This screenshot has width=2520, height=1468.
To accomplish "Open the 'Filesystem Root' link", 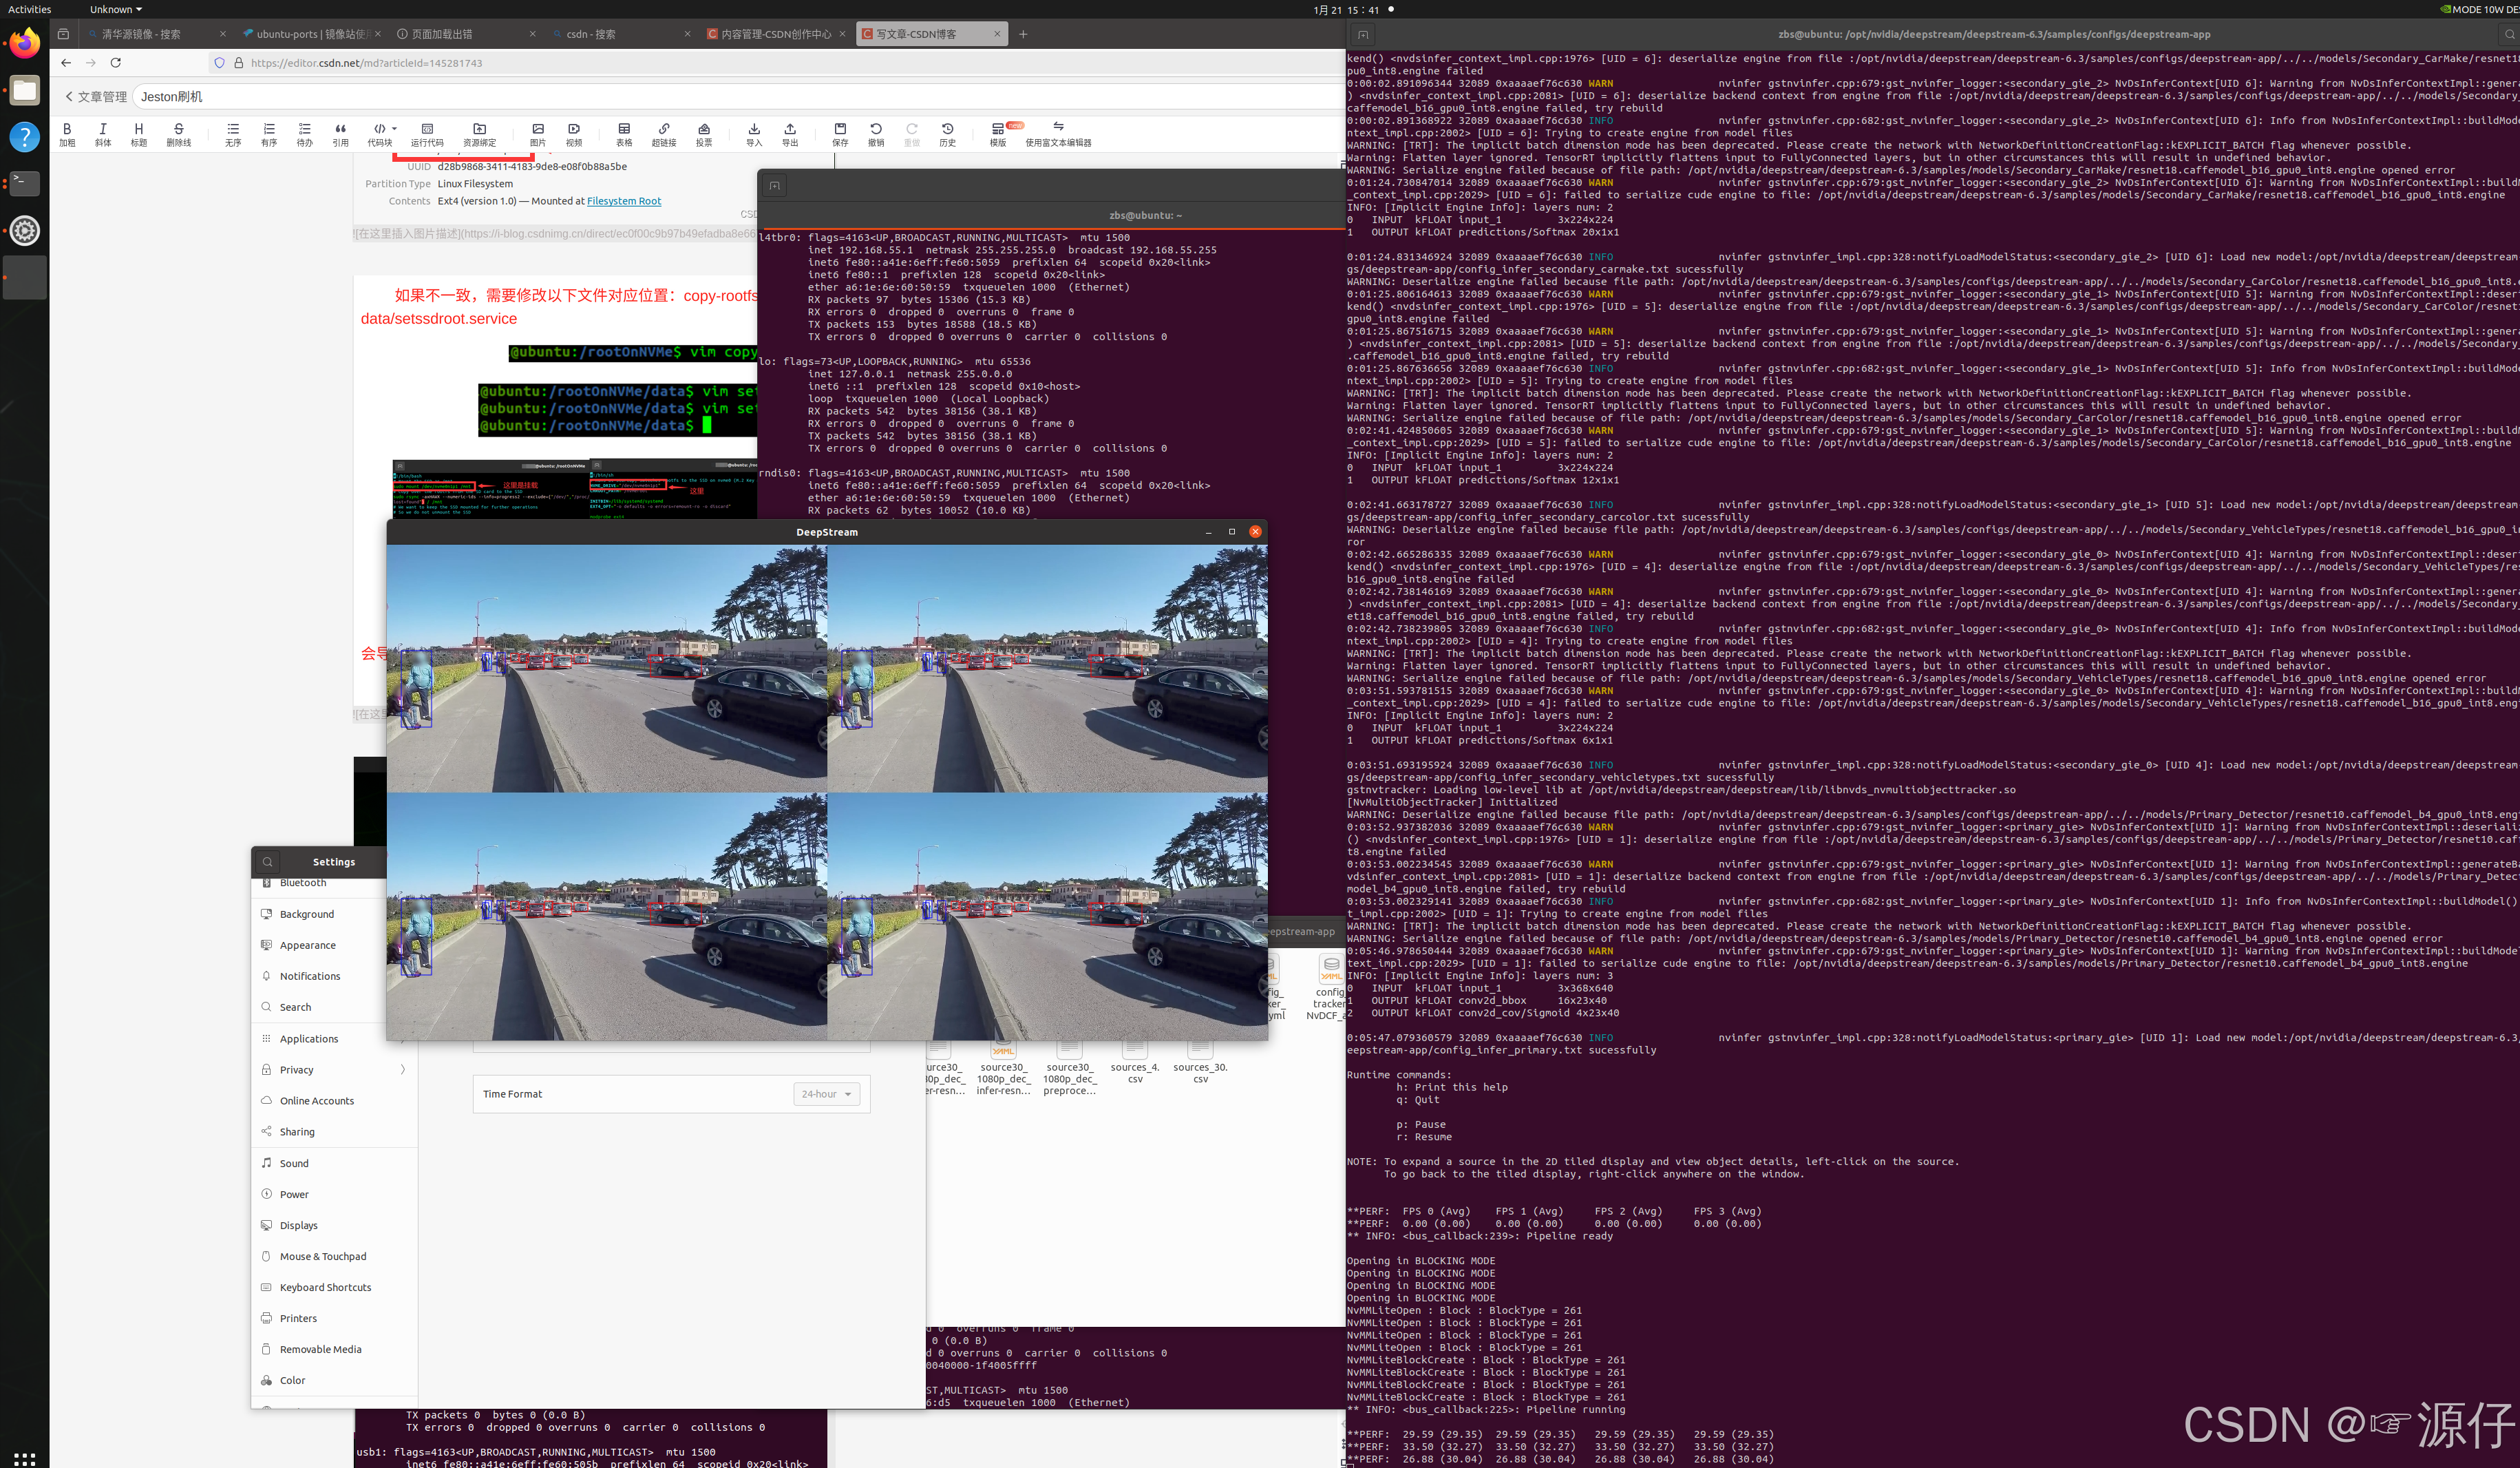I will tap(624, 201).
